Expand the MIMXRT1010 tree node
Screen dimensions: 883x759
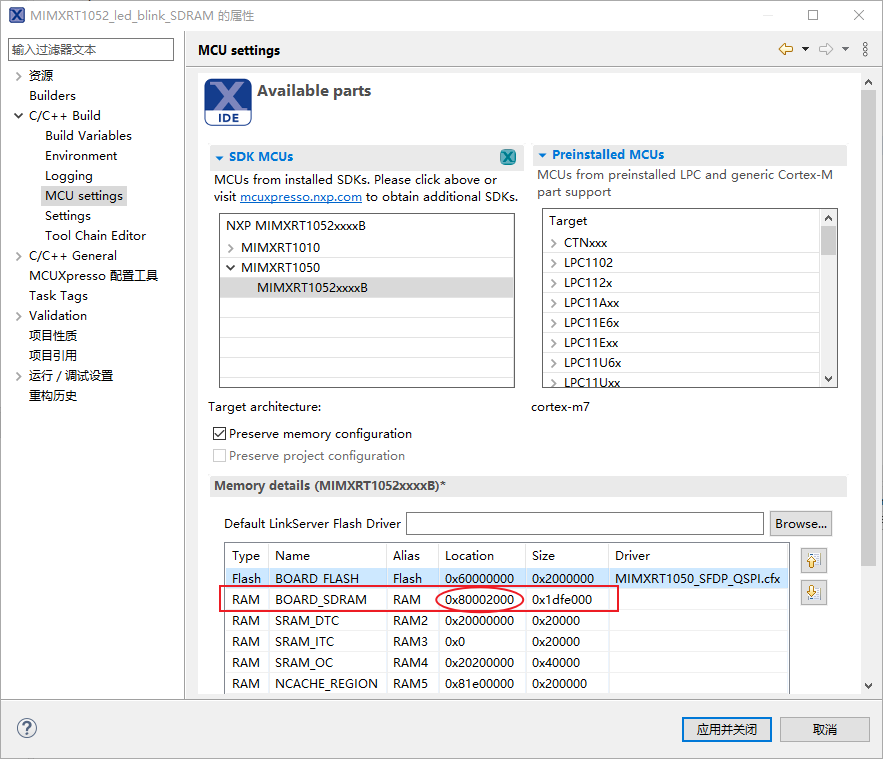pos(230,248)
